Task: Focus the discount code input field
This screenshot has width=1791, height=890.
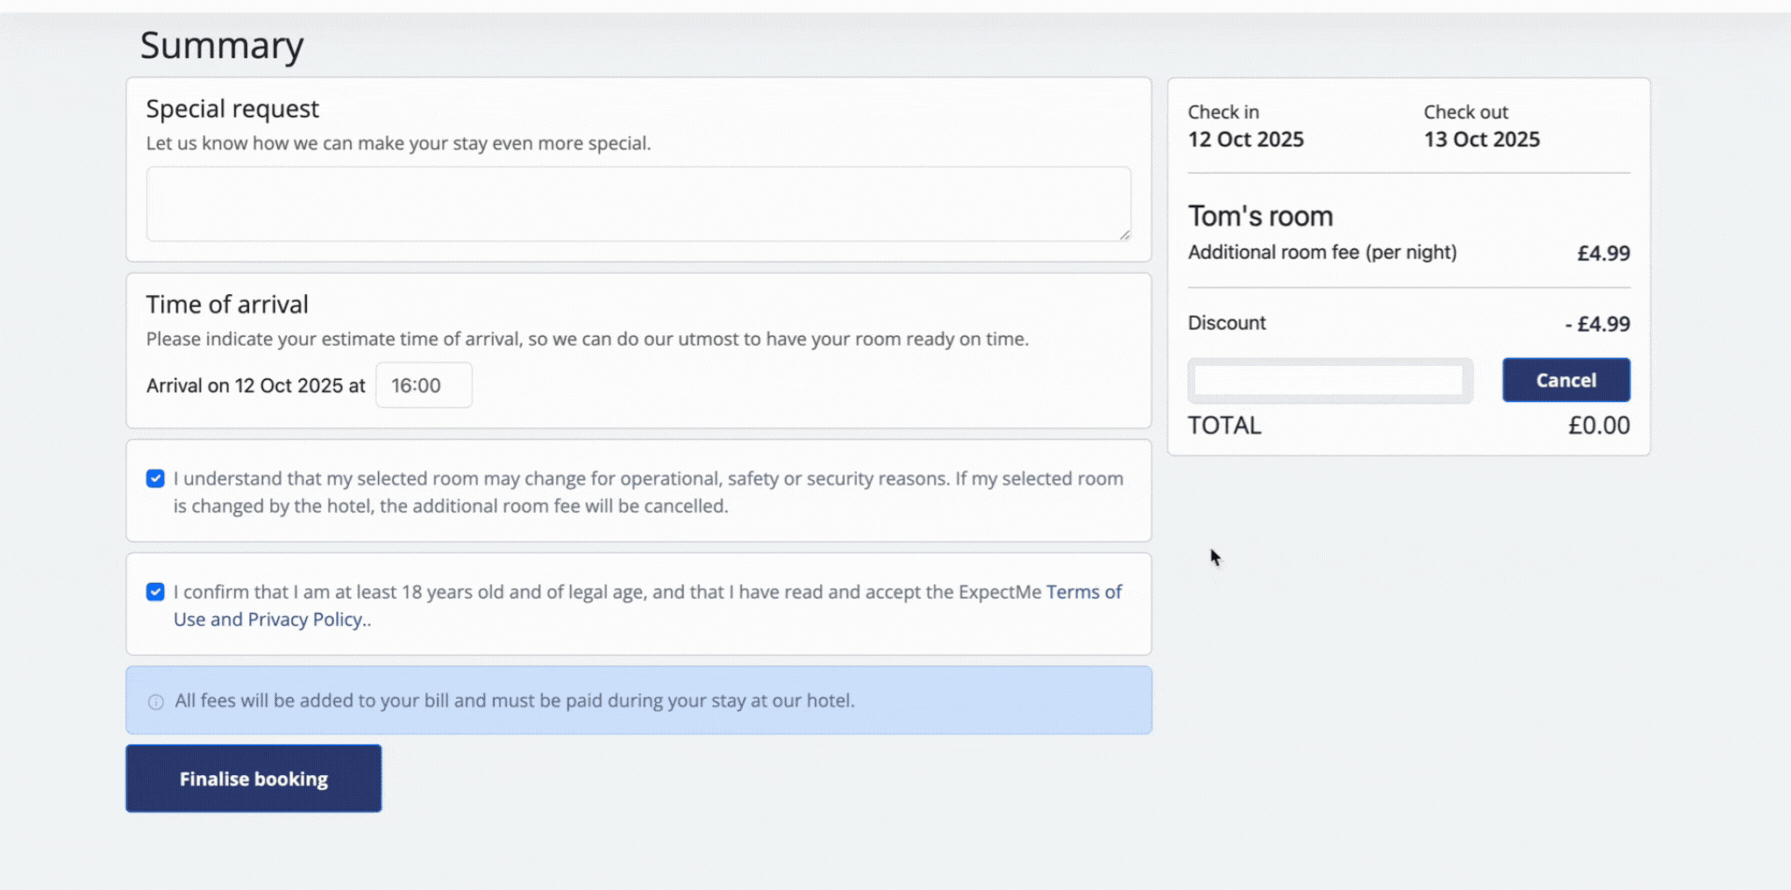Action: [x=1328, y=381]
